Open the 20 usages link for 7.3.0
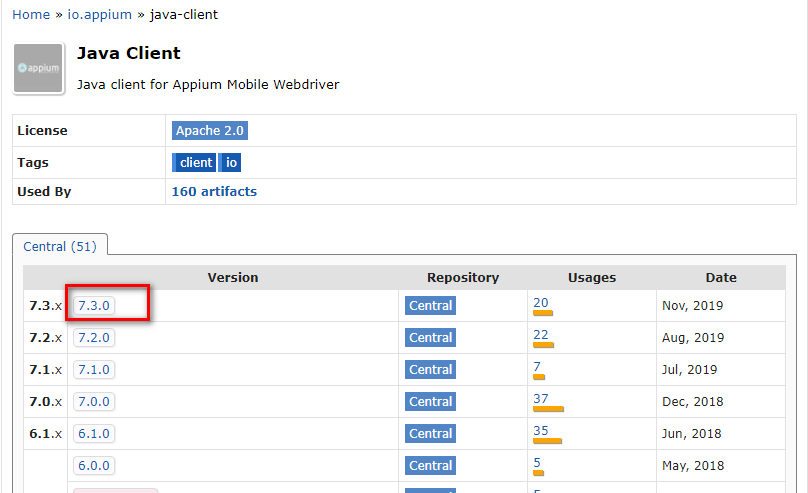The width and height of the screenshot is (808, 493). click(541, 302)
